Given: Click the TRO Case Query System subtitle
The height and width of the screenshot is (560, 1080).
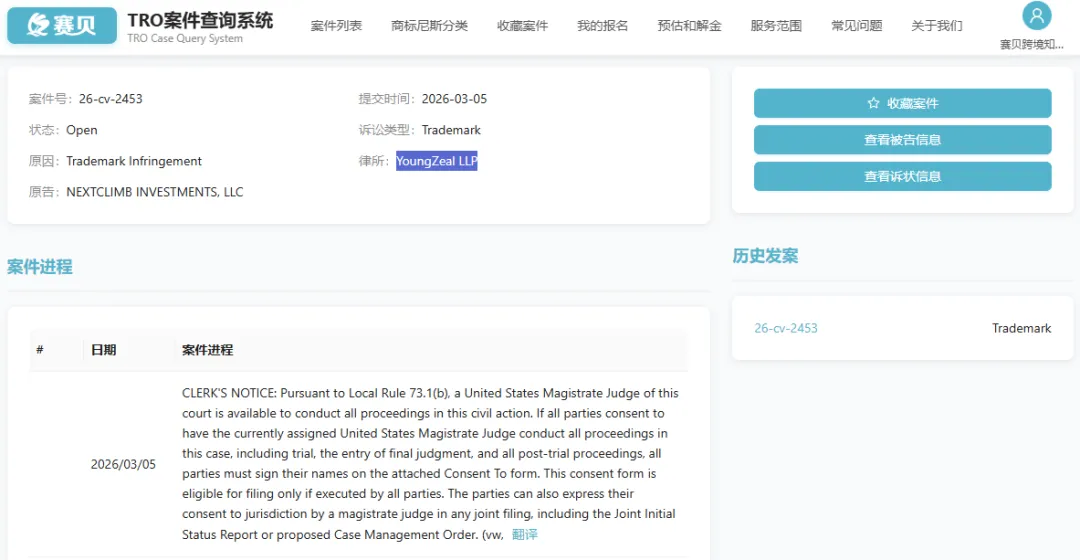Looking at the screenshot, I should click(185, 39).
